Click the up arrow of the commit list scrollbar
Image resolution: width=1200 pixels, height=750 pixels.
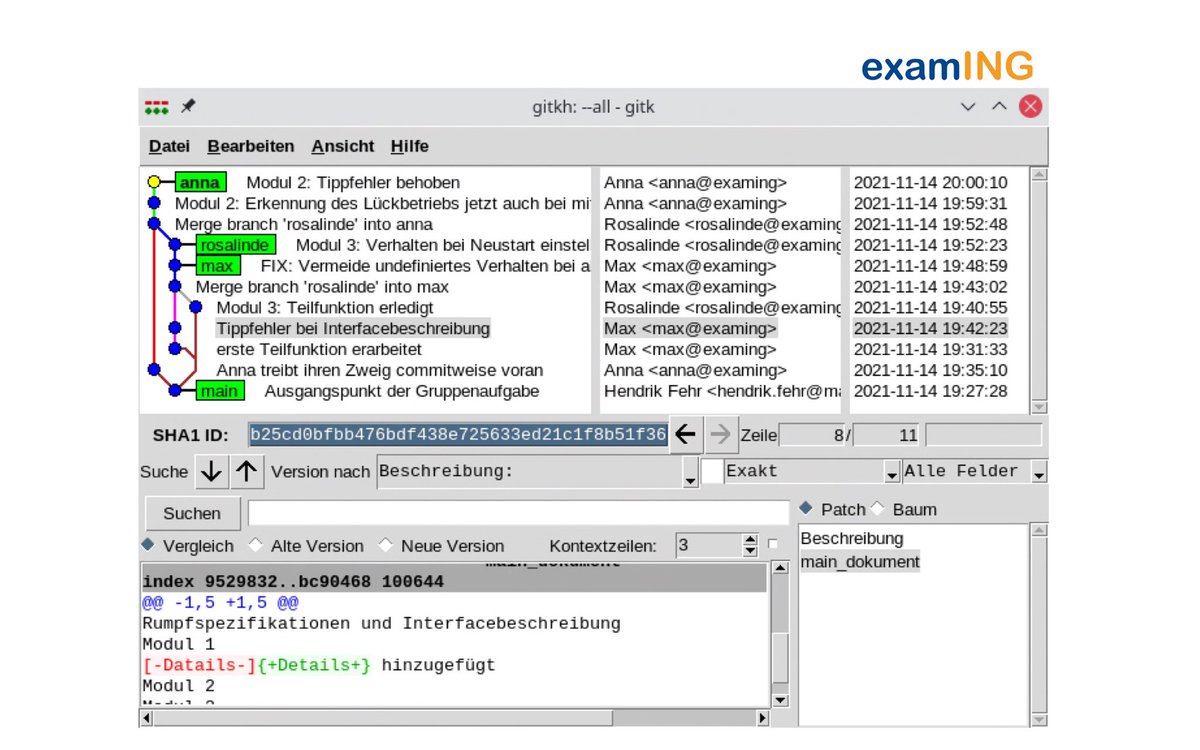tap(1038, 174)
